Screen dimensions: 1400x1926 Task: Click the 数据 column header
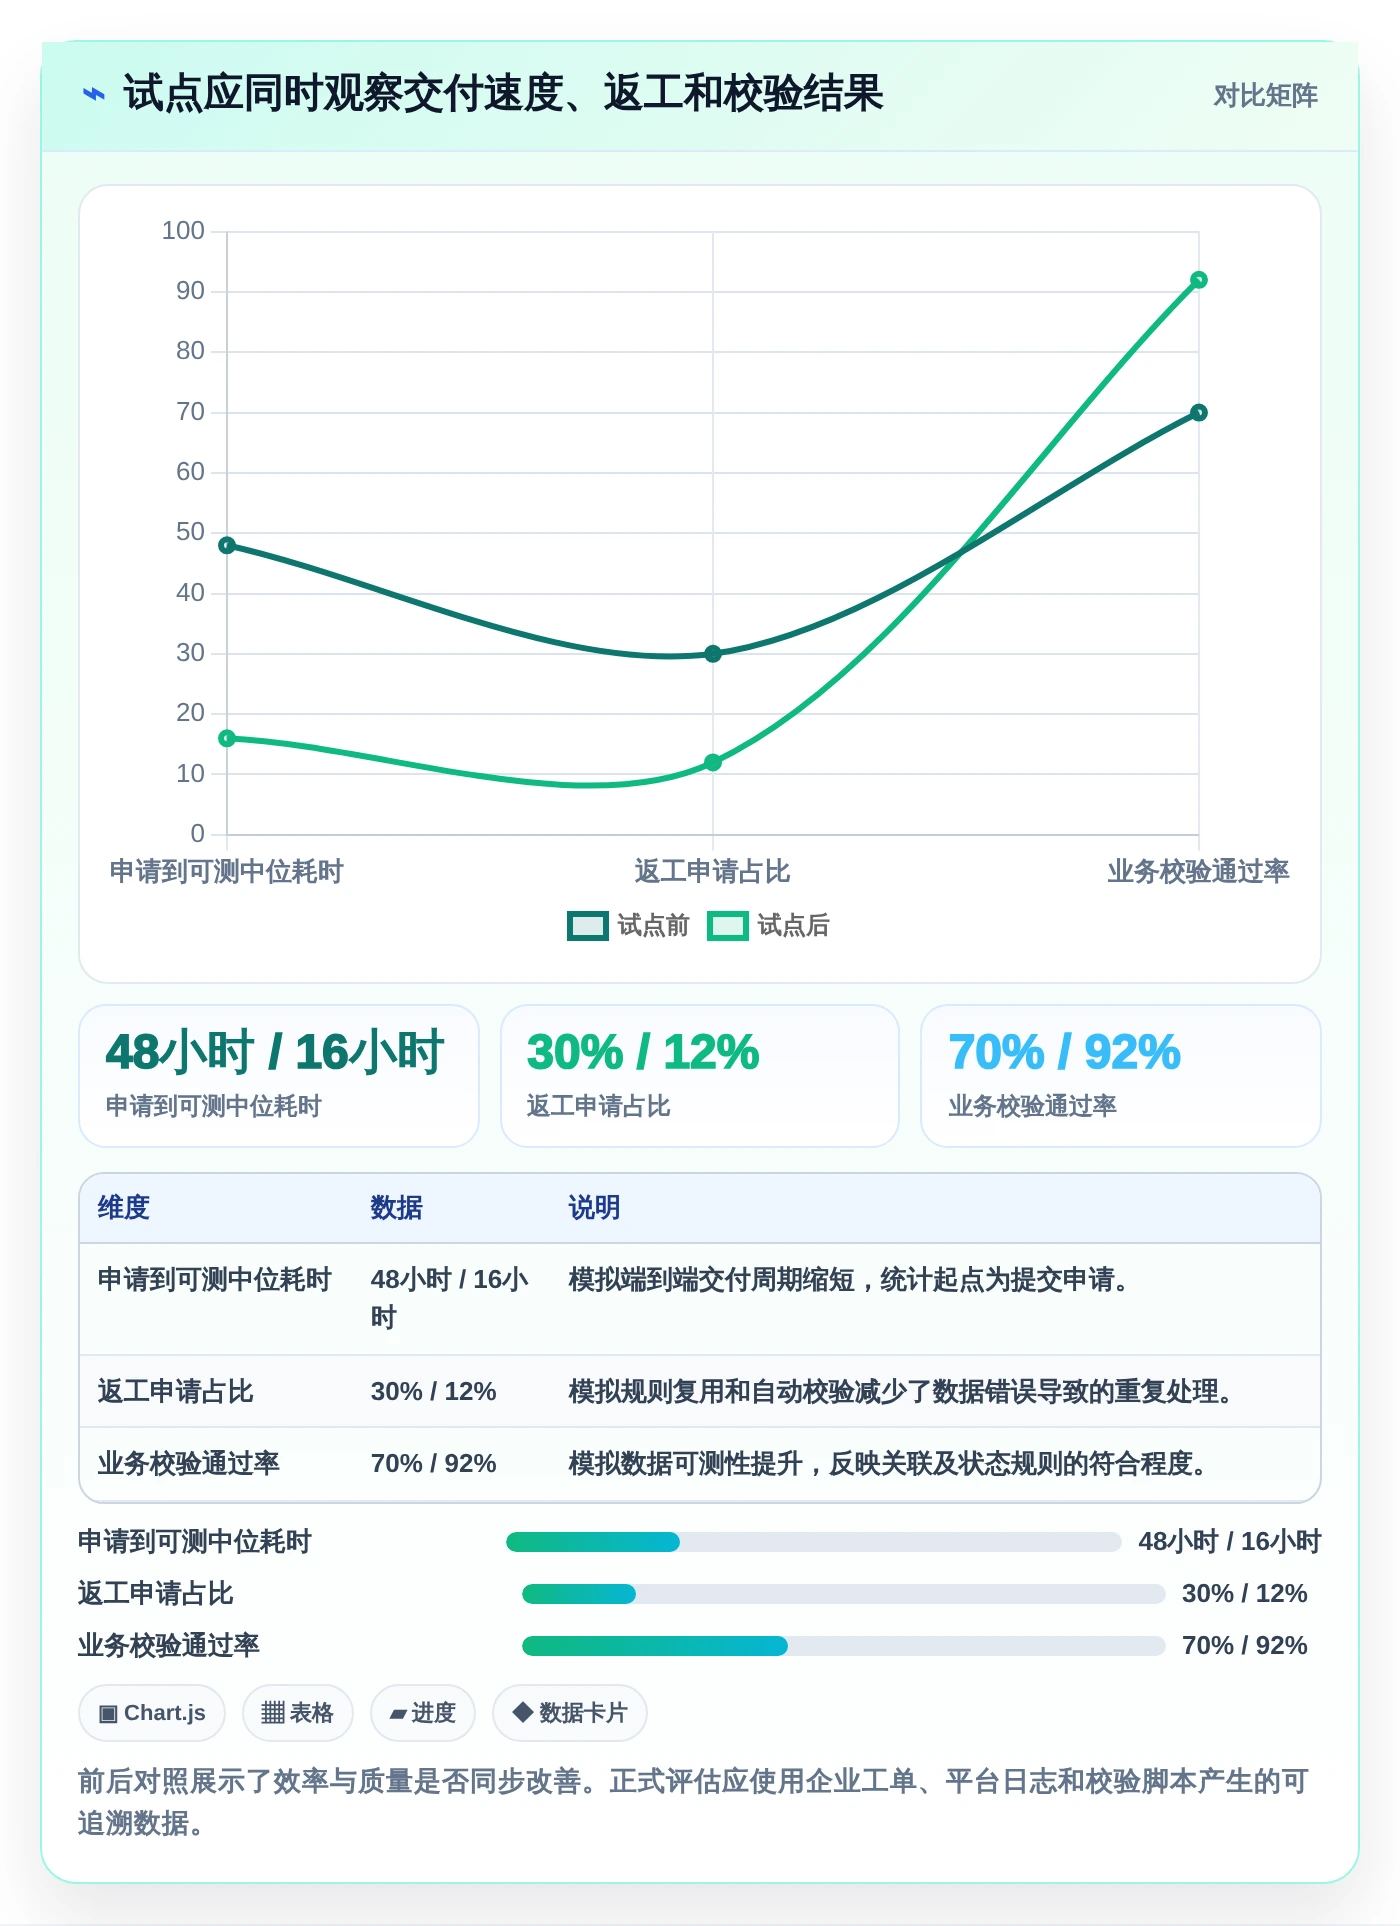tap(397, 1207)
